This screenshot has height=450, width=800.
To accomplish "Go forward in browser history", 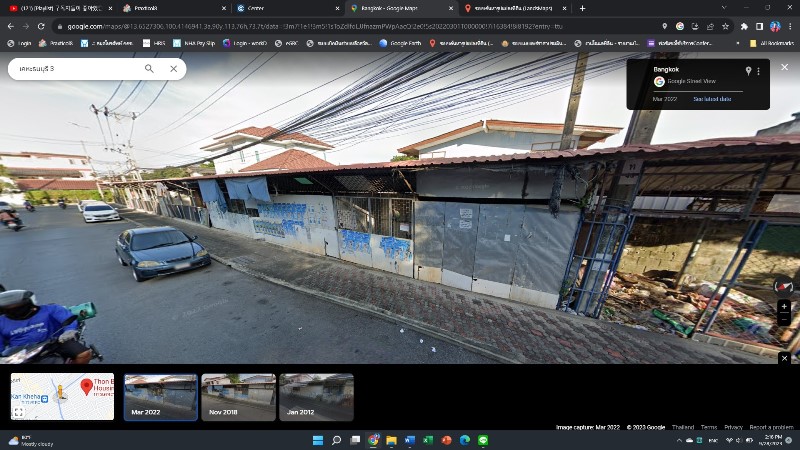I will point(26,26).
